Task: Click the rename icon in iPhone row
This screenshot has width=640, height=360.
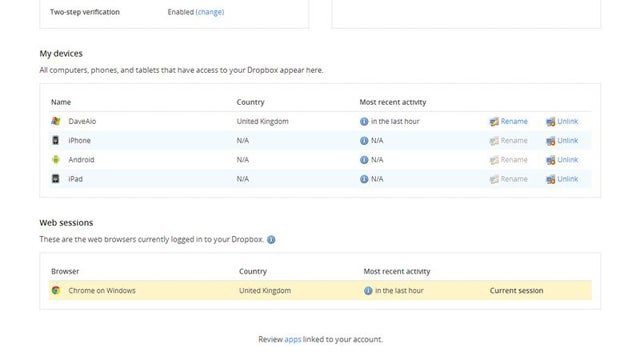Action: tap(494, 141)
